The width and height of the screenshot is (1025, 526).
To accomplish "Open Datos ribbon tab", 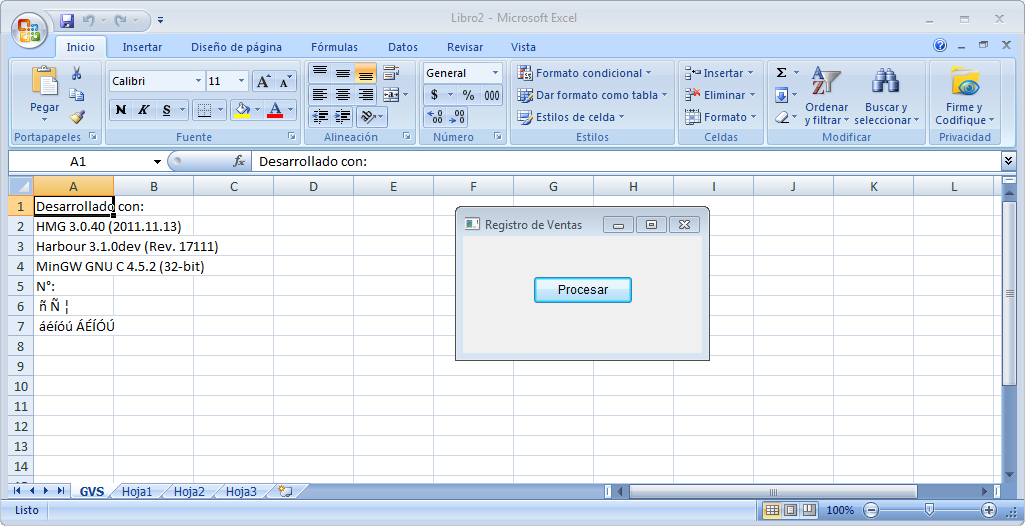I will coord(403,47).
